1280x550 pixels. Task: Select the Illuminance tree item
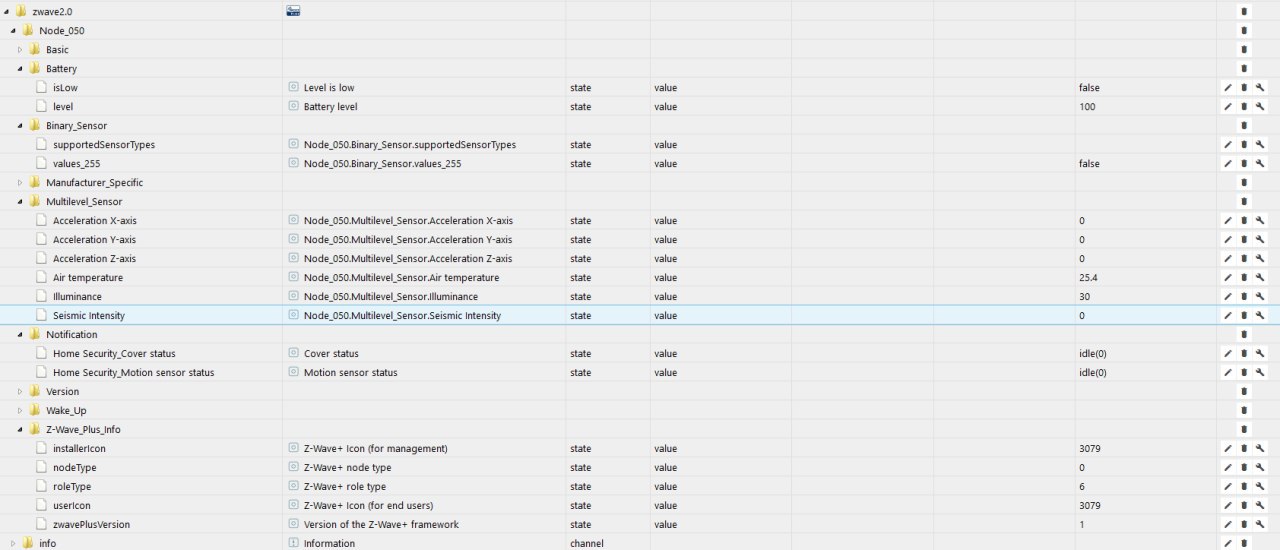(x=77, y=297)
